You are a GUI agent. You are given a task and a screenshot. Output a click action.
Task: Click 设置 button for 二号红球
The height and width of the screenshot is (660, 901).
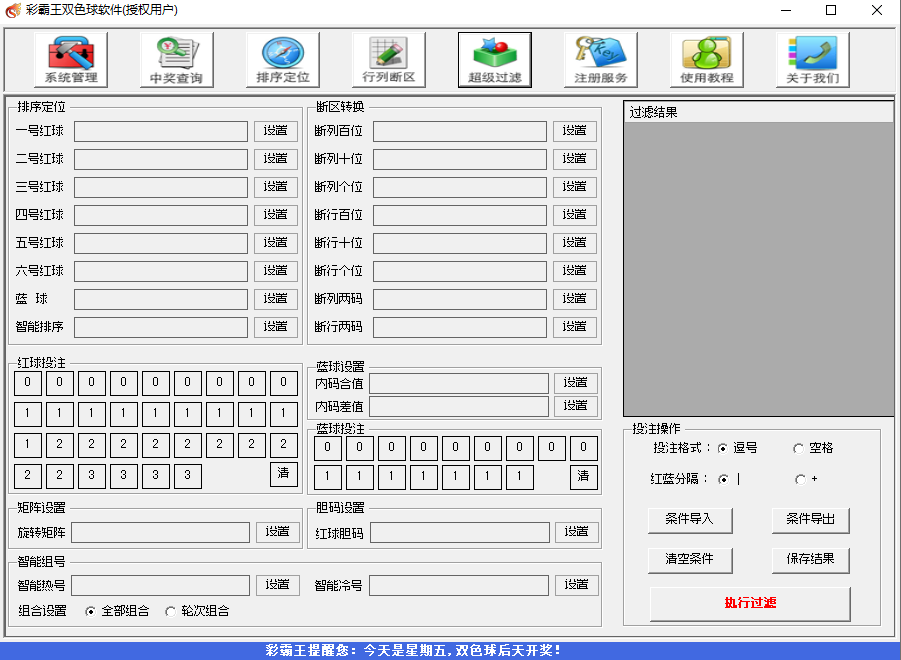276,159
